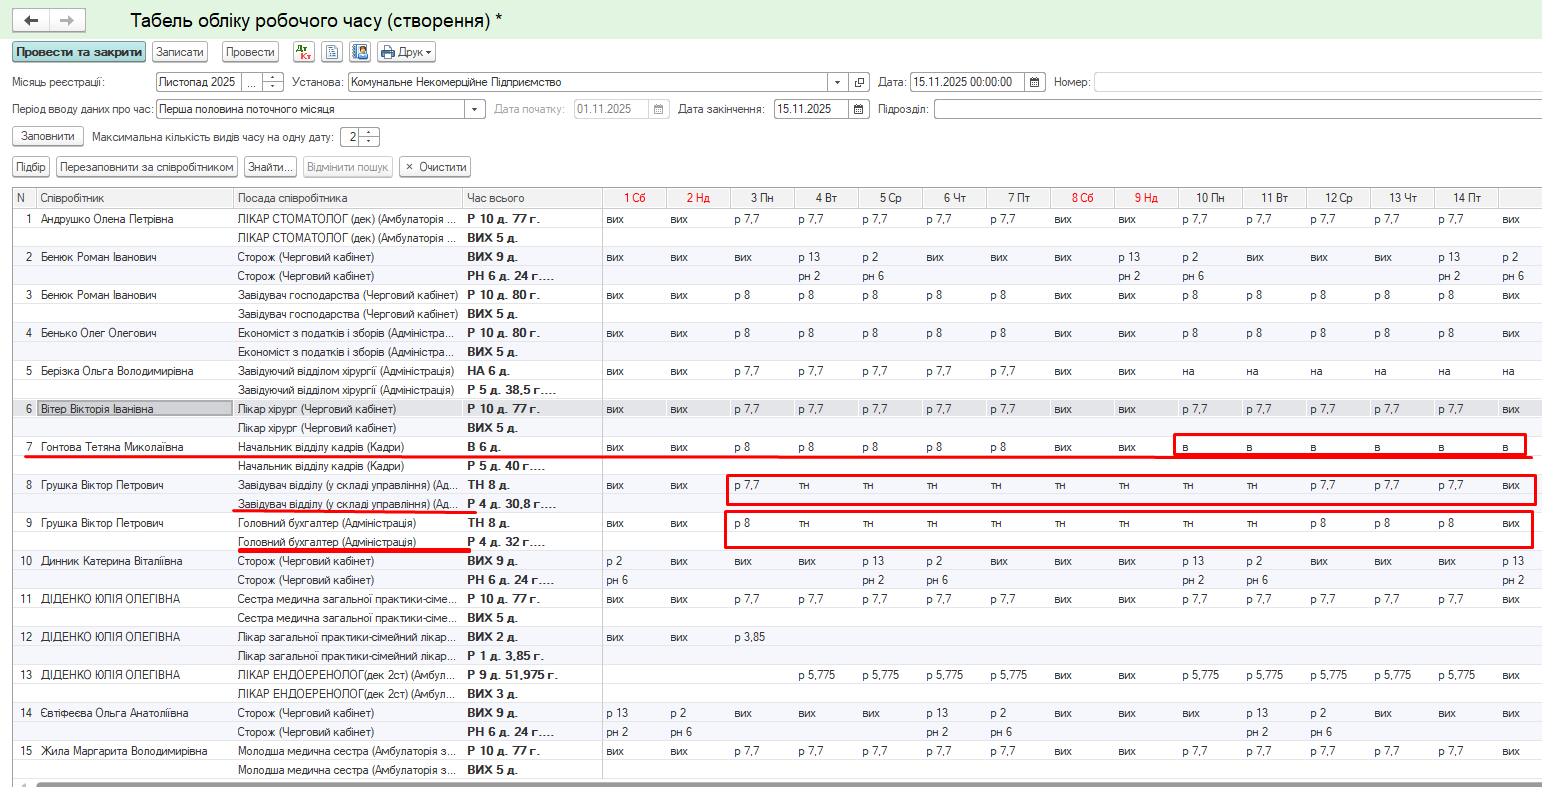Click the Час всього column header

[530, 198]
